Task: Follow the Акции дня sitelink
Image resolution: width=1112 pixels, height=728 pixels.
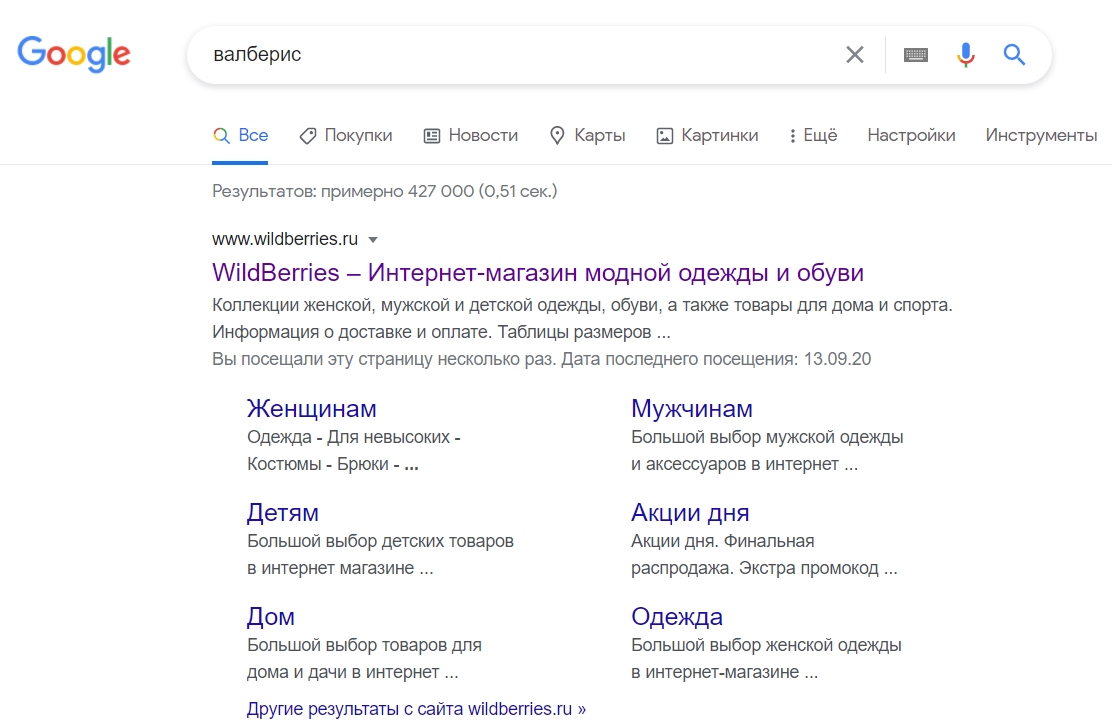Action: coord(691,512)
